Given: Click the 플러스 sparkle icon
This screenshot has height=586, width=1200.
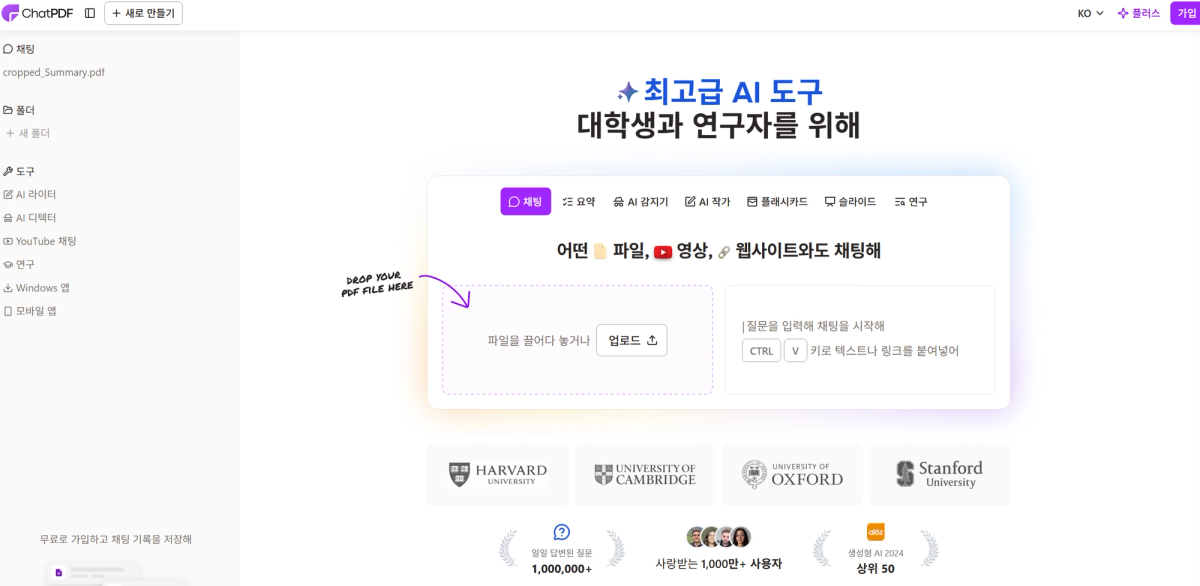Looking at the screenshot, I should [x=1122, y=13].
